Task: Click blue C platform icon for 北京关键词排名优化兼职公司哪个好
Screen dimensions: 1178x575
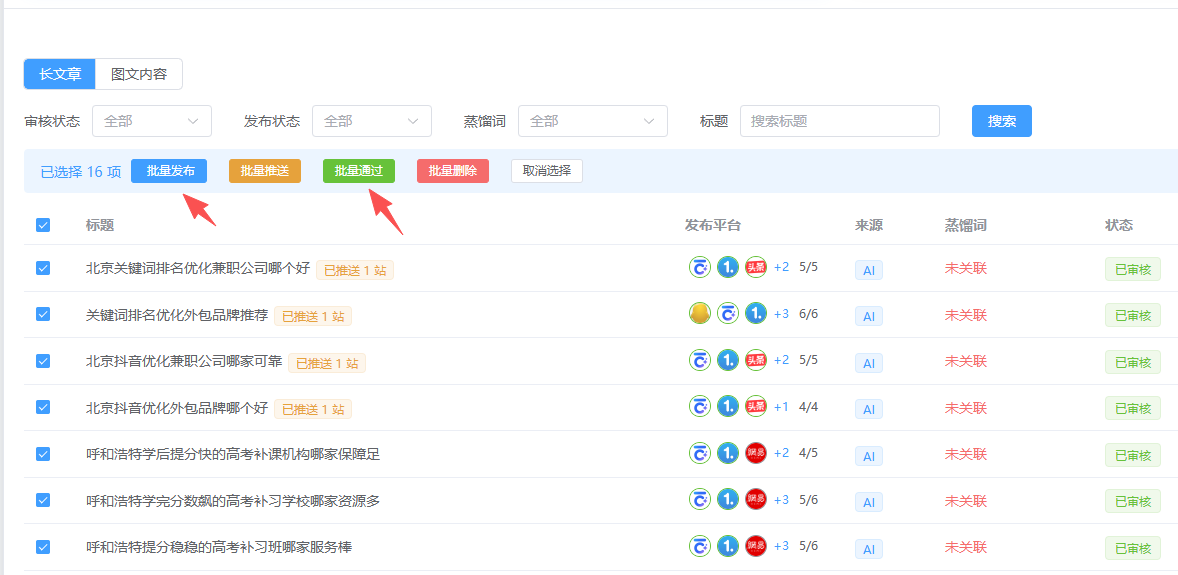Action: coord(700,267)
